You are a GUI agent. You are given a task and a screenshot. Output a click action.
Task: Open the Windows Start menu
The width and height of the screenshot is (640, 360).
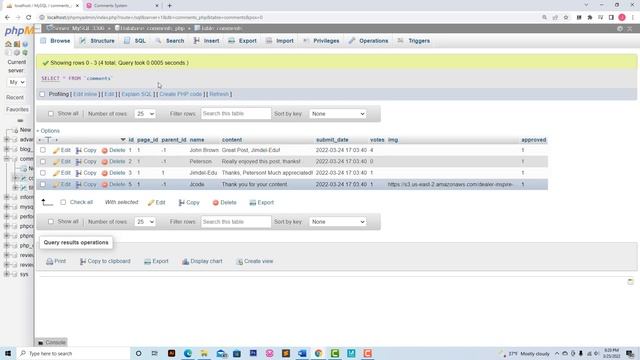click(8, 353)
